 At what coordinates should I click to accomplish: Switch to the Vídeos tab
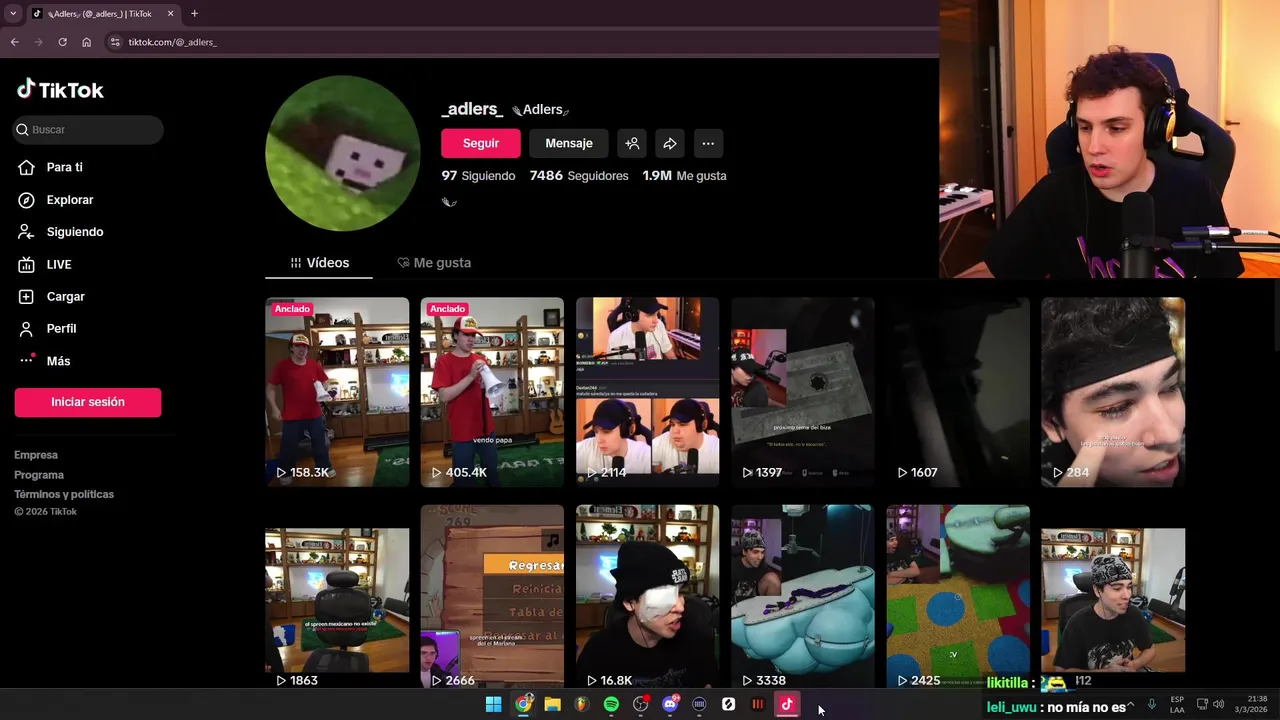pos(319,262)
